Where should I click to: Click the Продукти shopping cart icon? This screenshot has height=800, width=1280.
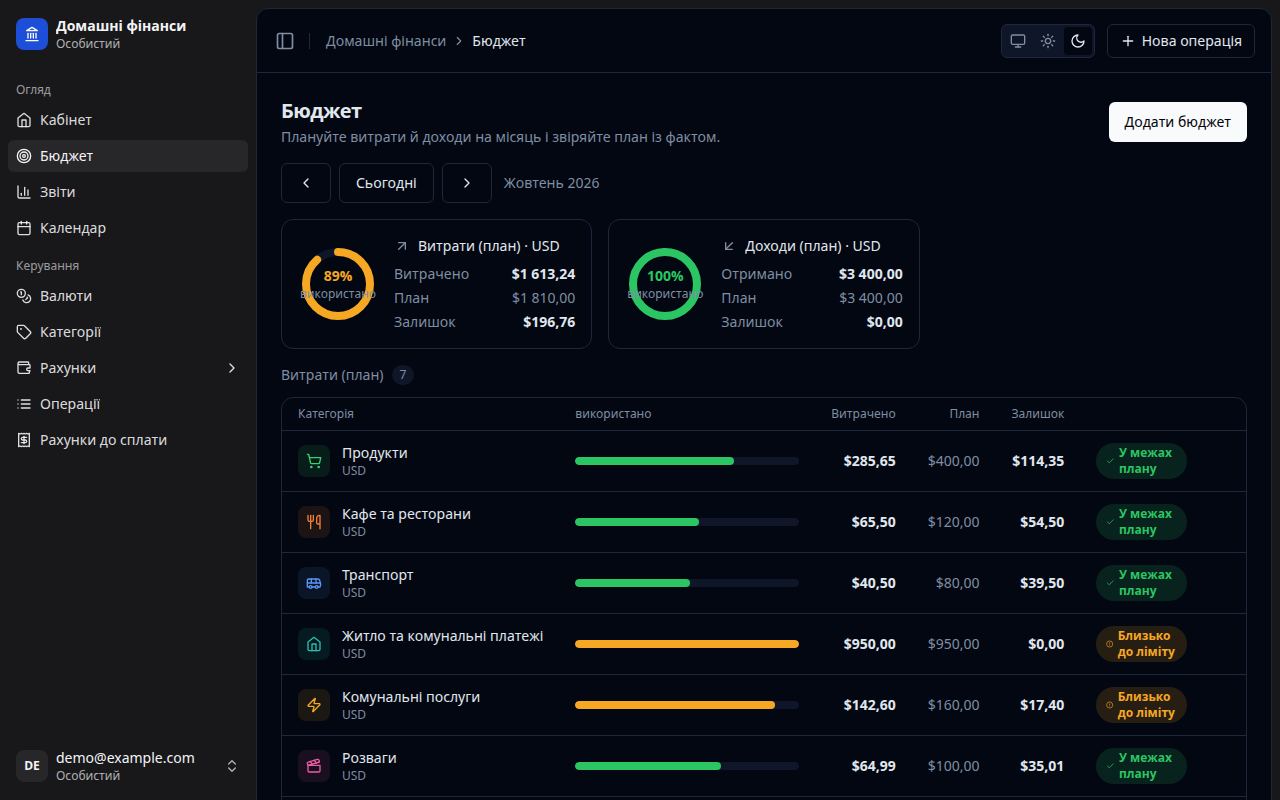[x=314, y=461]
